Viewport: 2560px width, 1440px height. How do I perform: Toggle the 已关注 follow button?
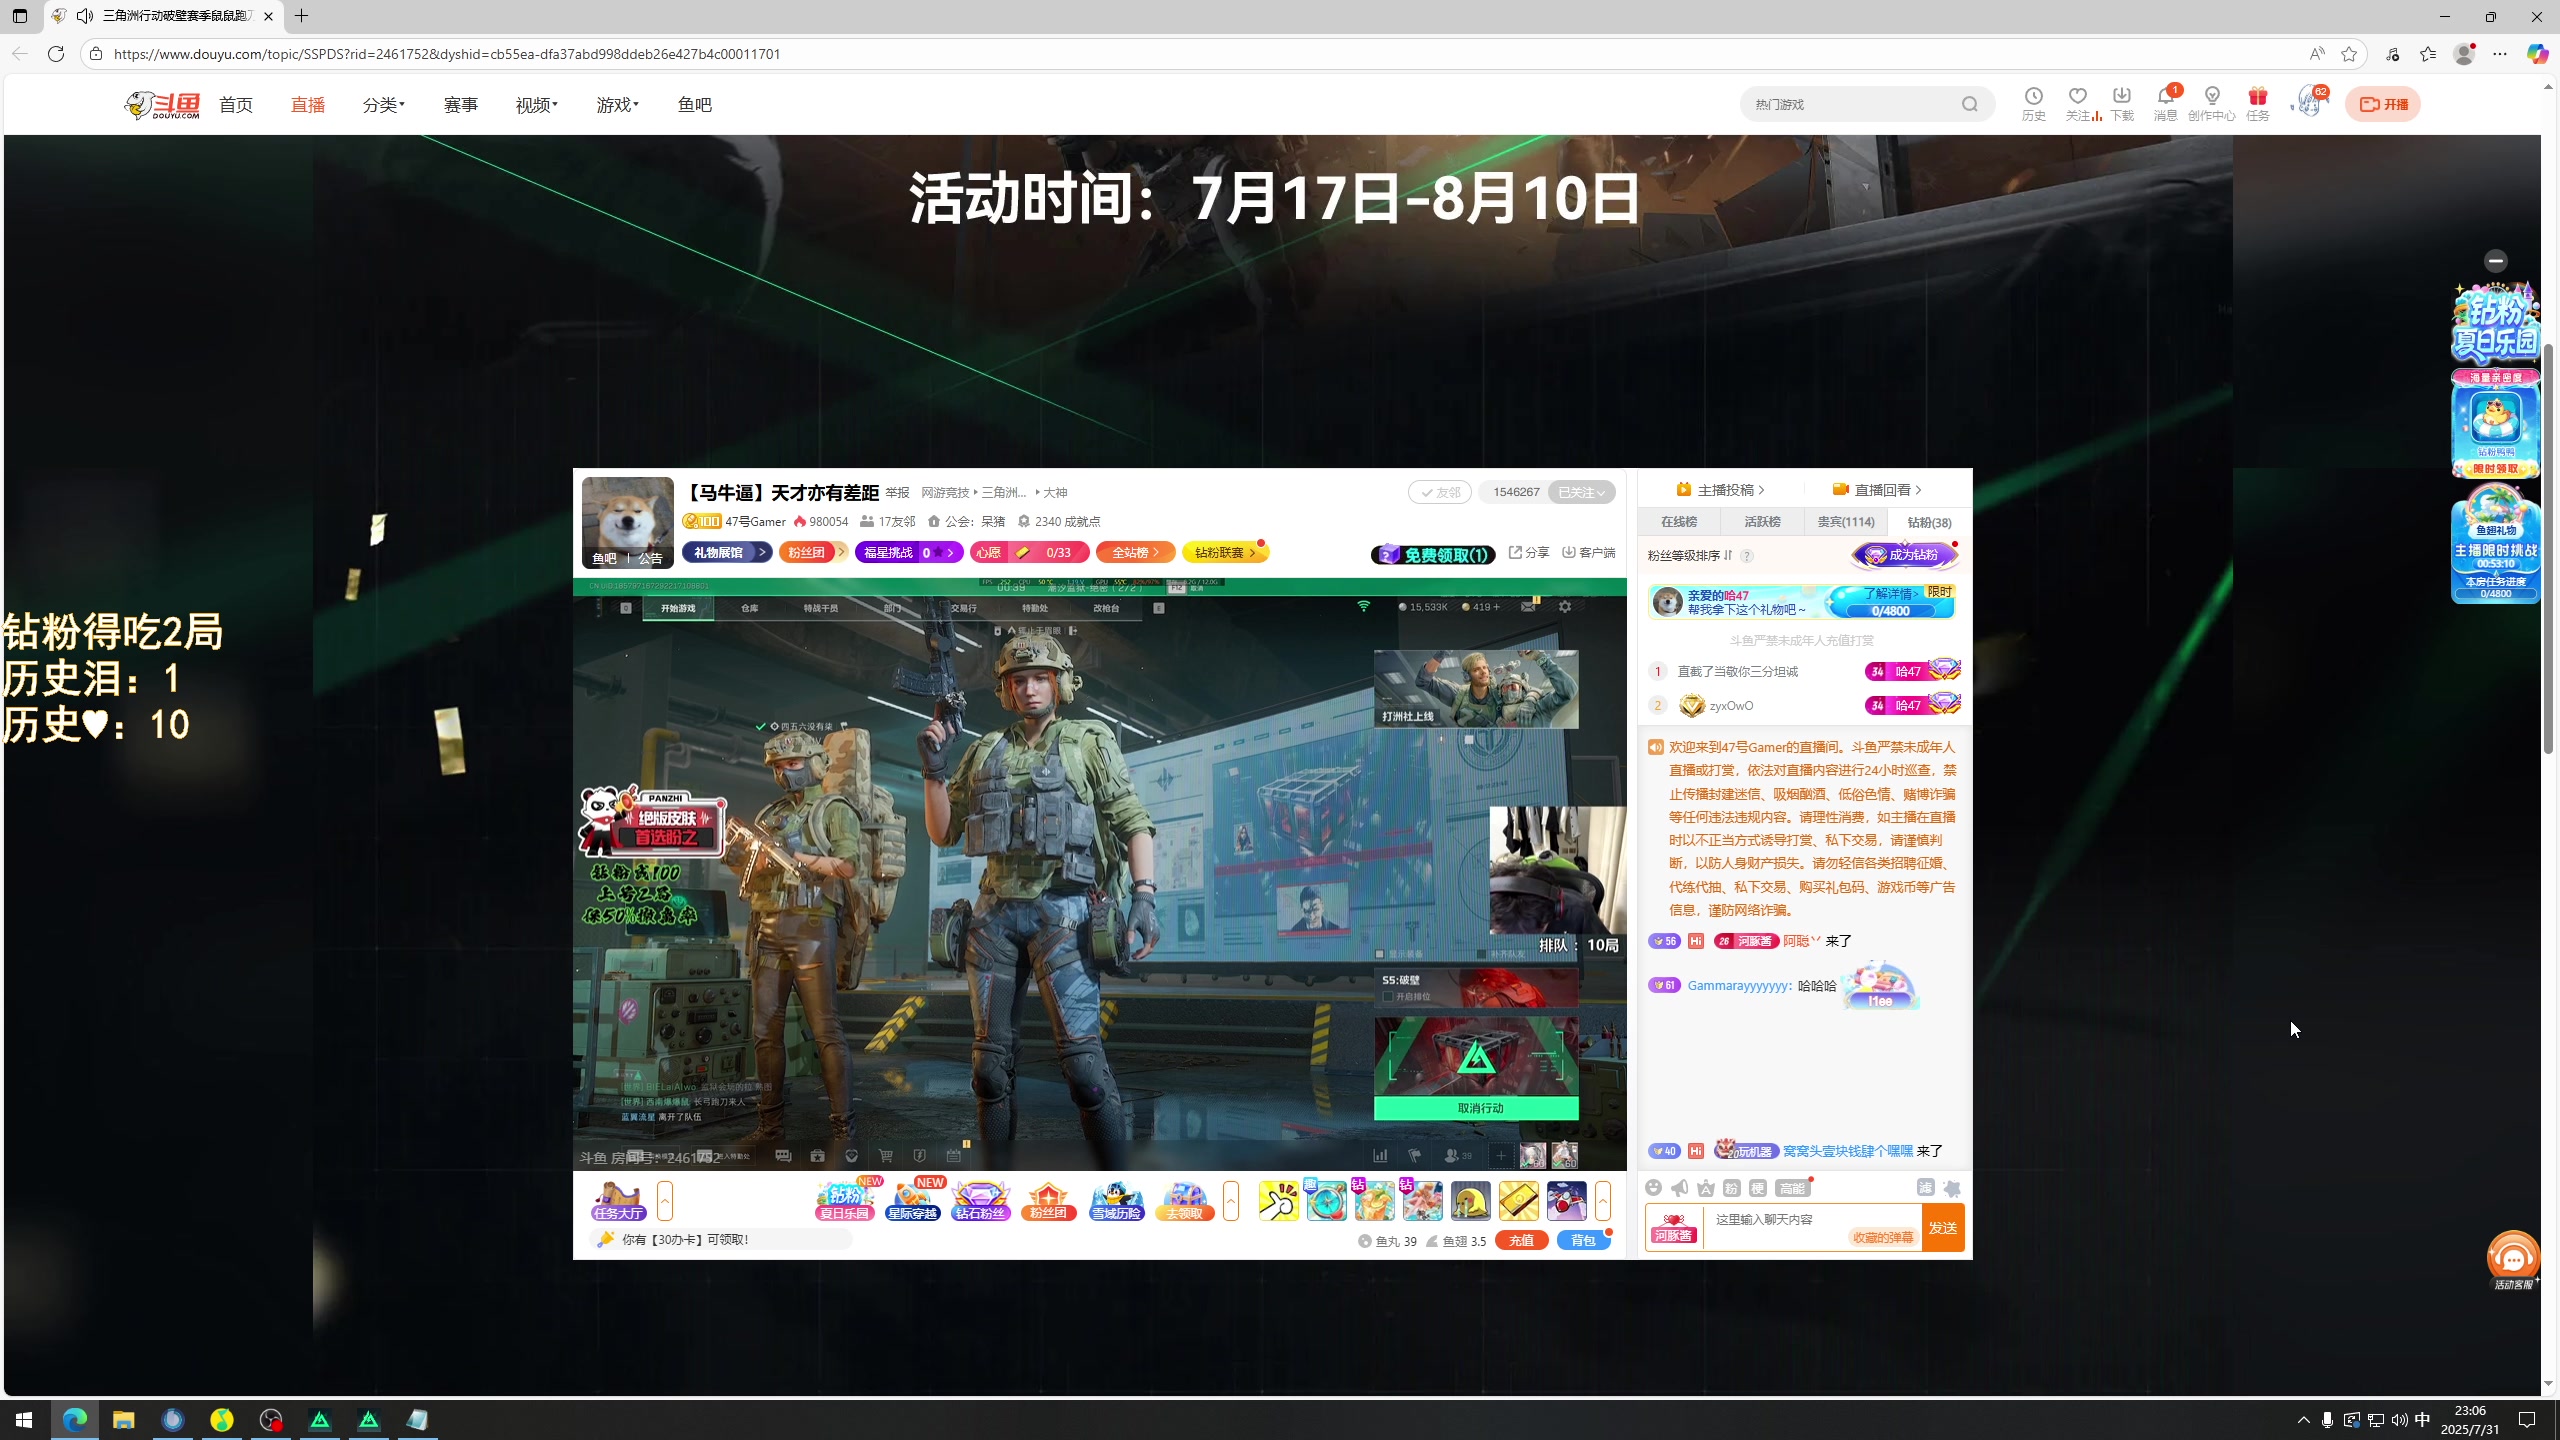pos(1581,492)
